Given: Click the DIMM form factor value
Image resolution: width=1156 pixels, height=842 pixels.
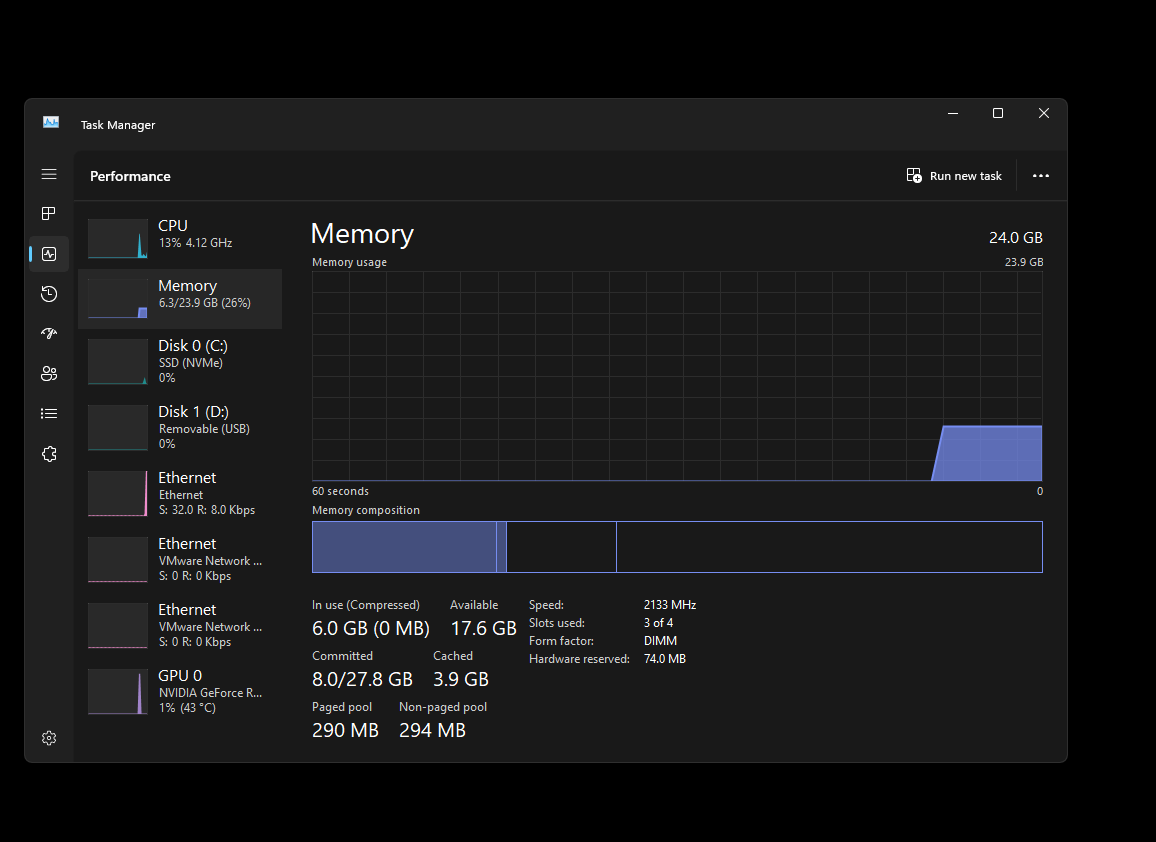Looking at the screenshot, I should 660,641.
